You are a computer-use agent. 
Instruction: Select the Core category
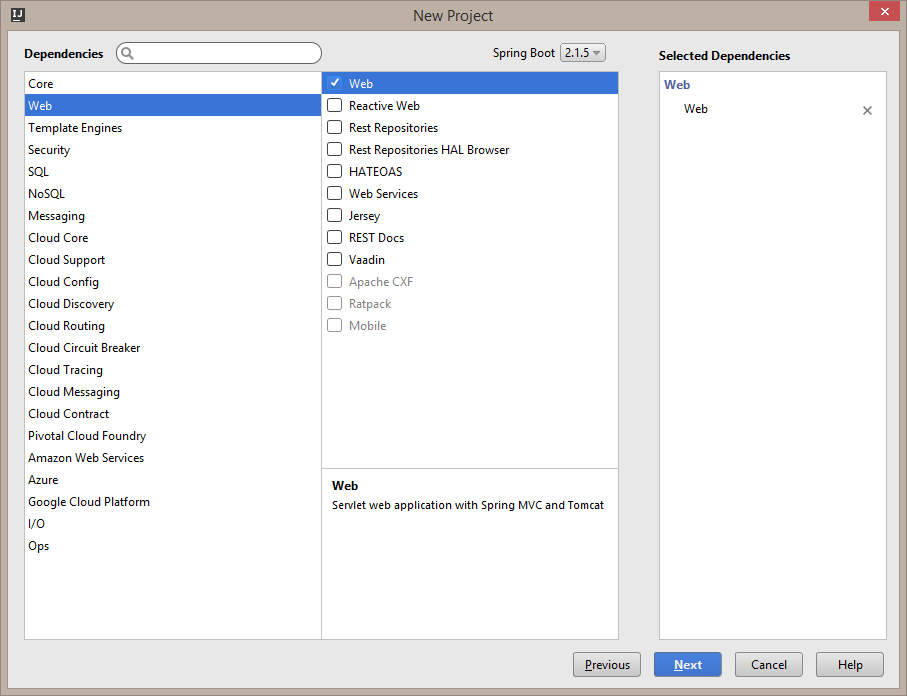click(x=173, y=83)
